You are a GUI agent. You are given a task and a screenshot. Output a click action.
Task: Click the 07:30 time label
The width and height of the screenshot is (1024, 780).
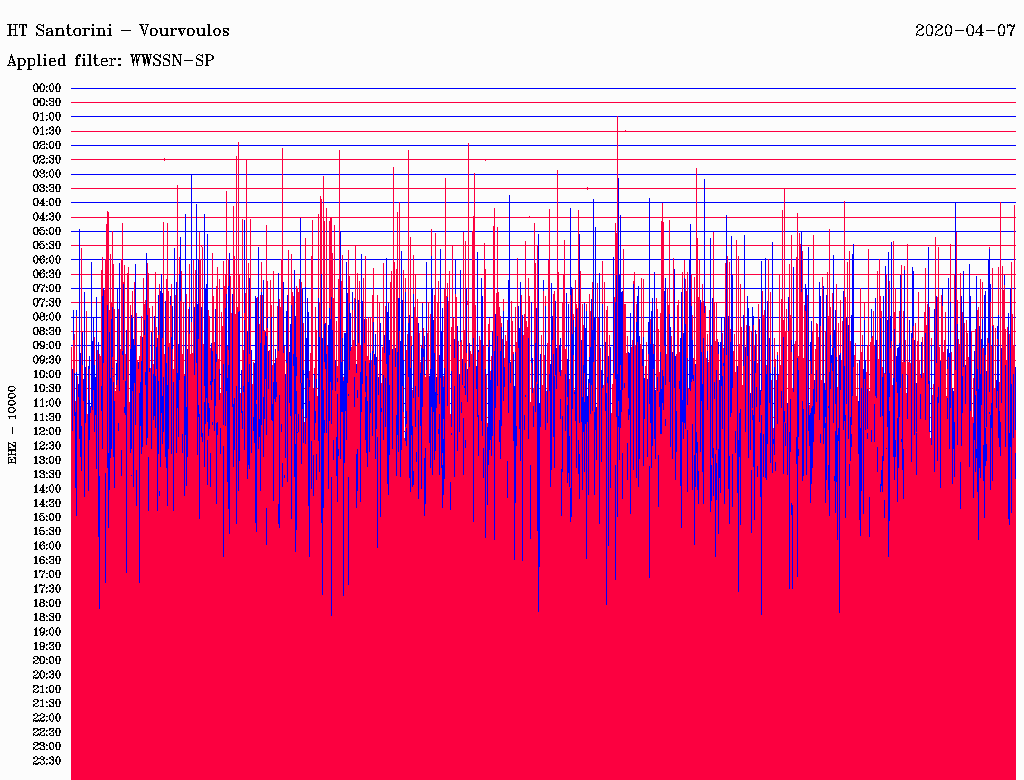47,303
